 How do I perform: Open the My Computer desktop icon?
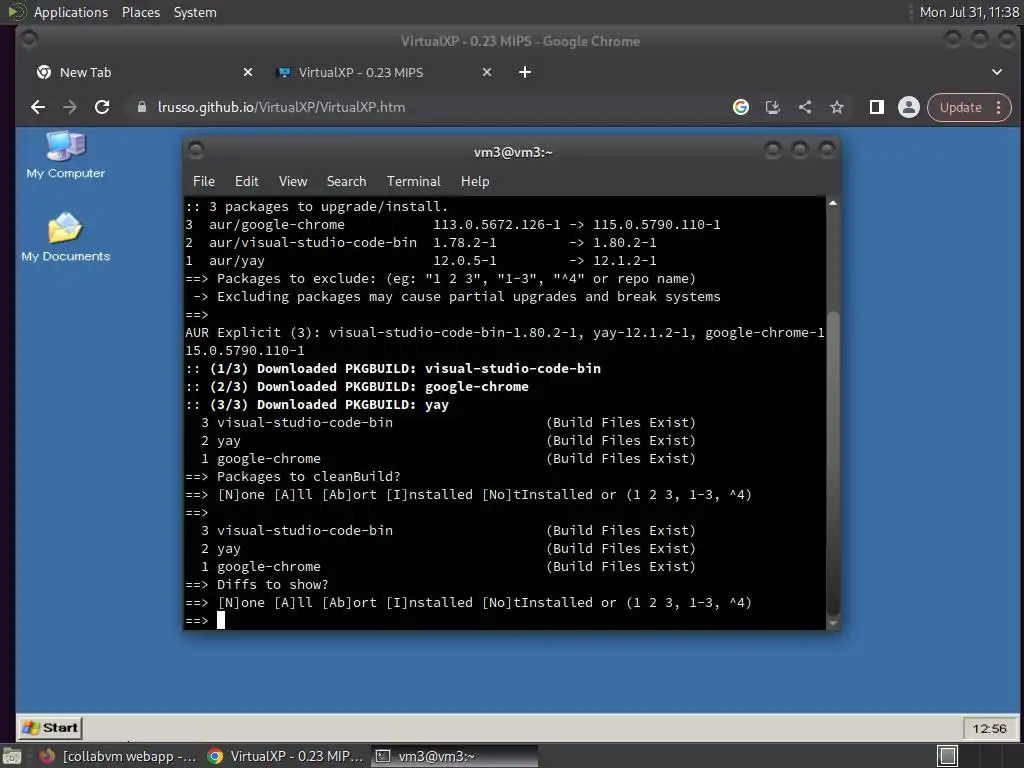click(x=65, y=155)
